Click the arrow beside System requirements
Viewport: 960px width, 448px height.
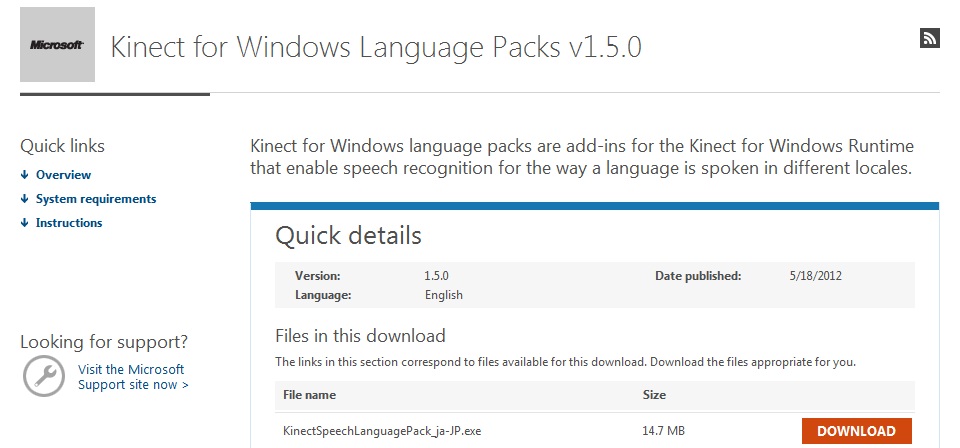tap(25, 199)
